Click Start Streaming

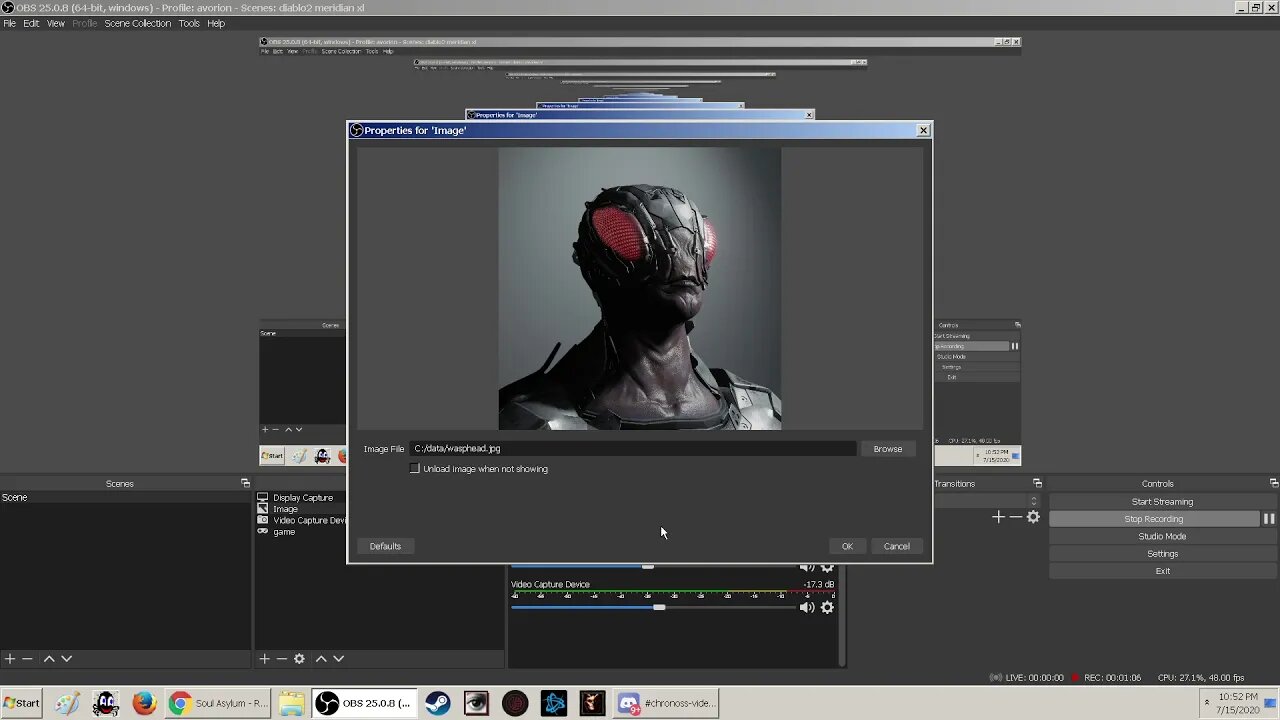[x=1162, y=502]
